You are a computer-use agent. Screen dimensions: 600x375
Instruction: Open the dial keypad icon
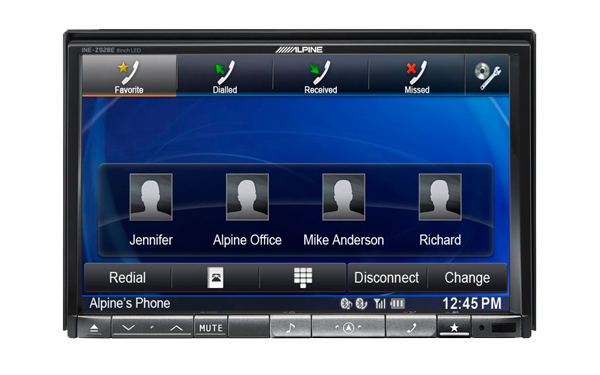click(303, 277)
